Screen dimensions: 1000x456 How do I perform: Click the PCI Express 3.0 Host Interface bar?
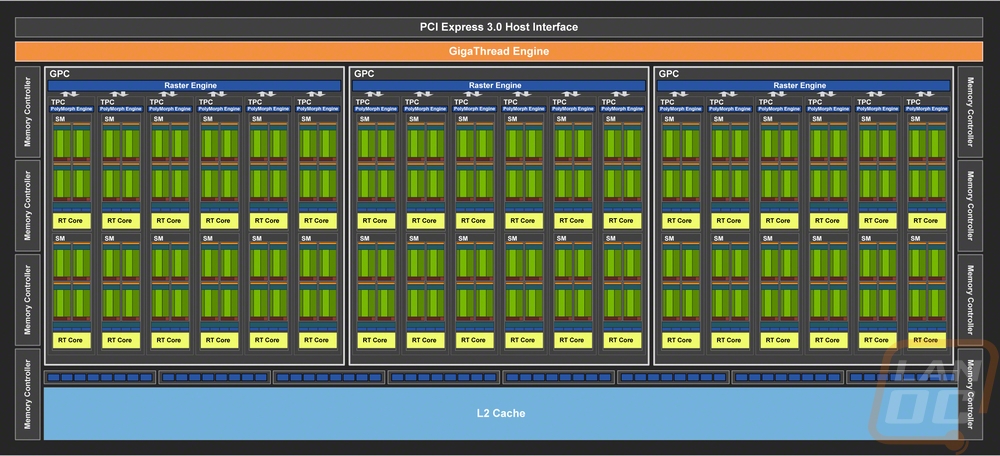pos(499,27)
